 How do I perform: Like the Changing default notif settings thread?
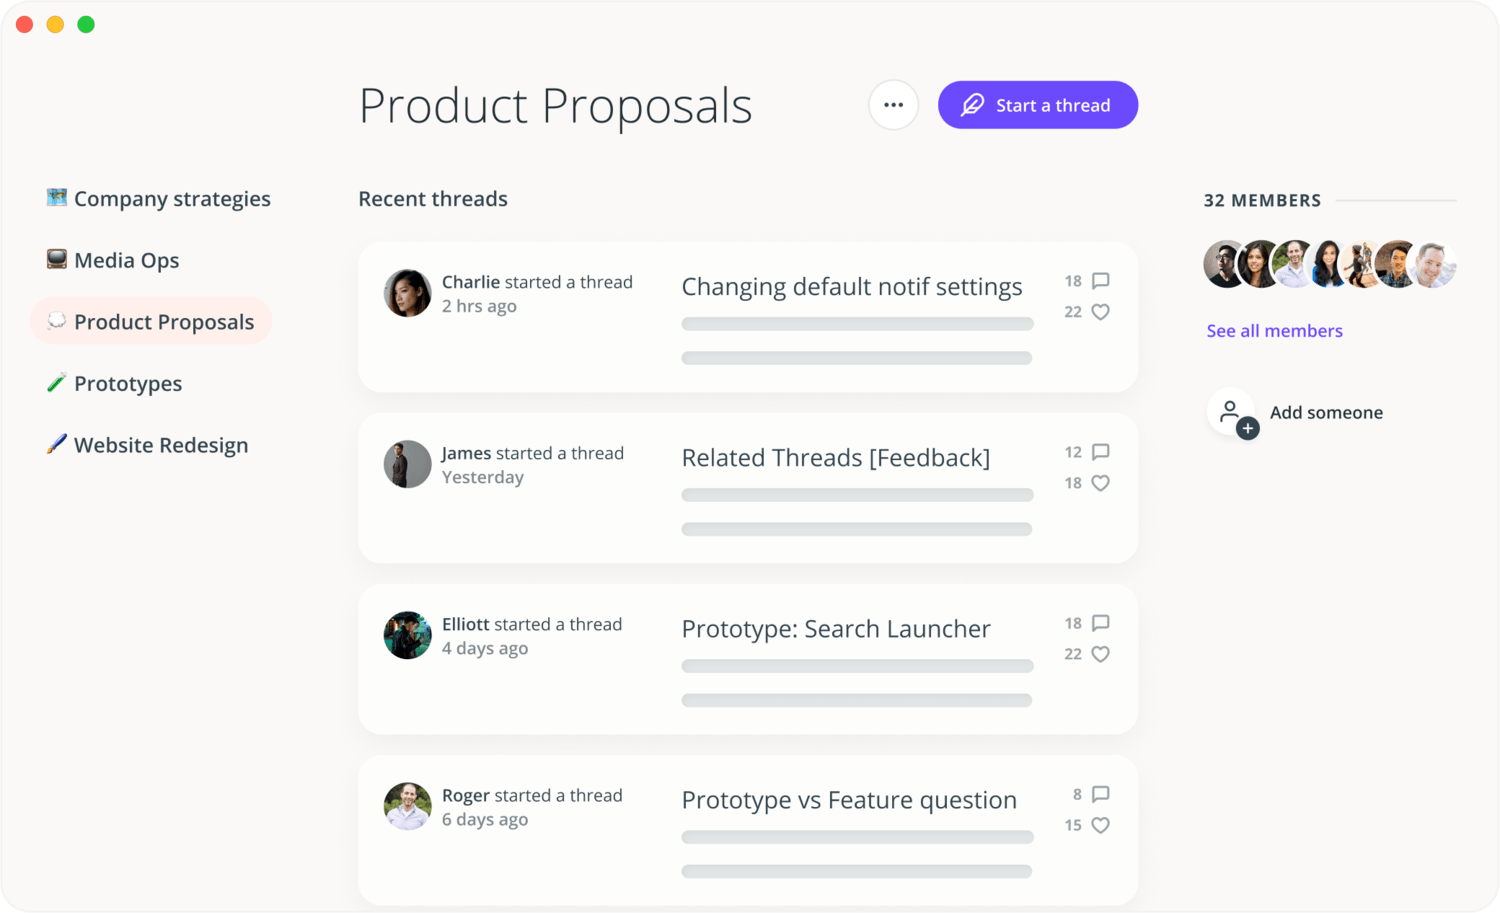[x=1100, y=312]
